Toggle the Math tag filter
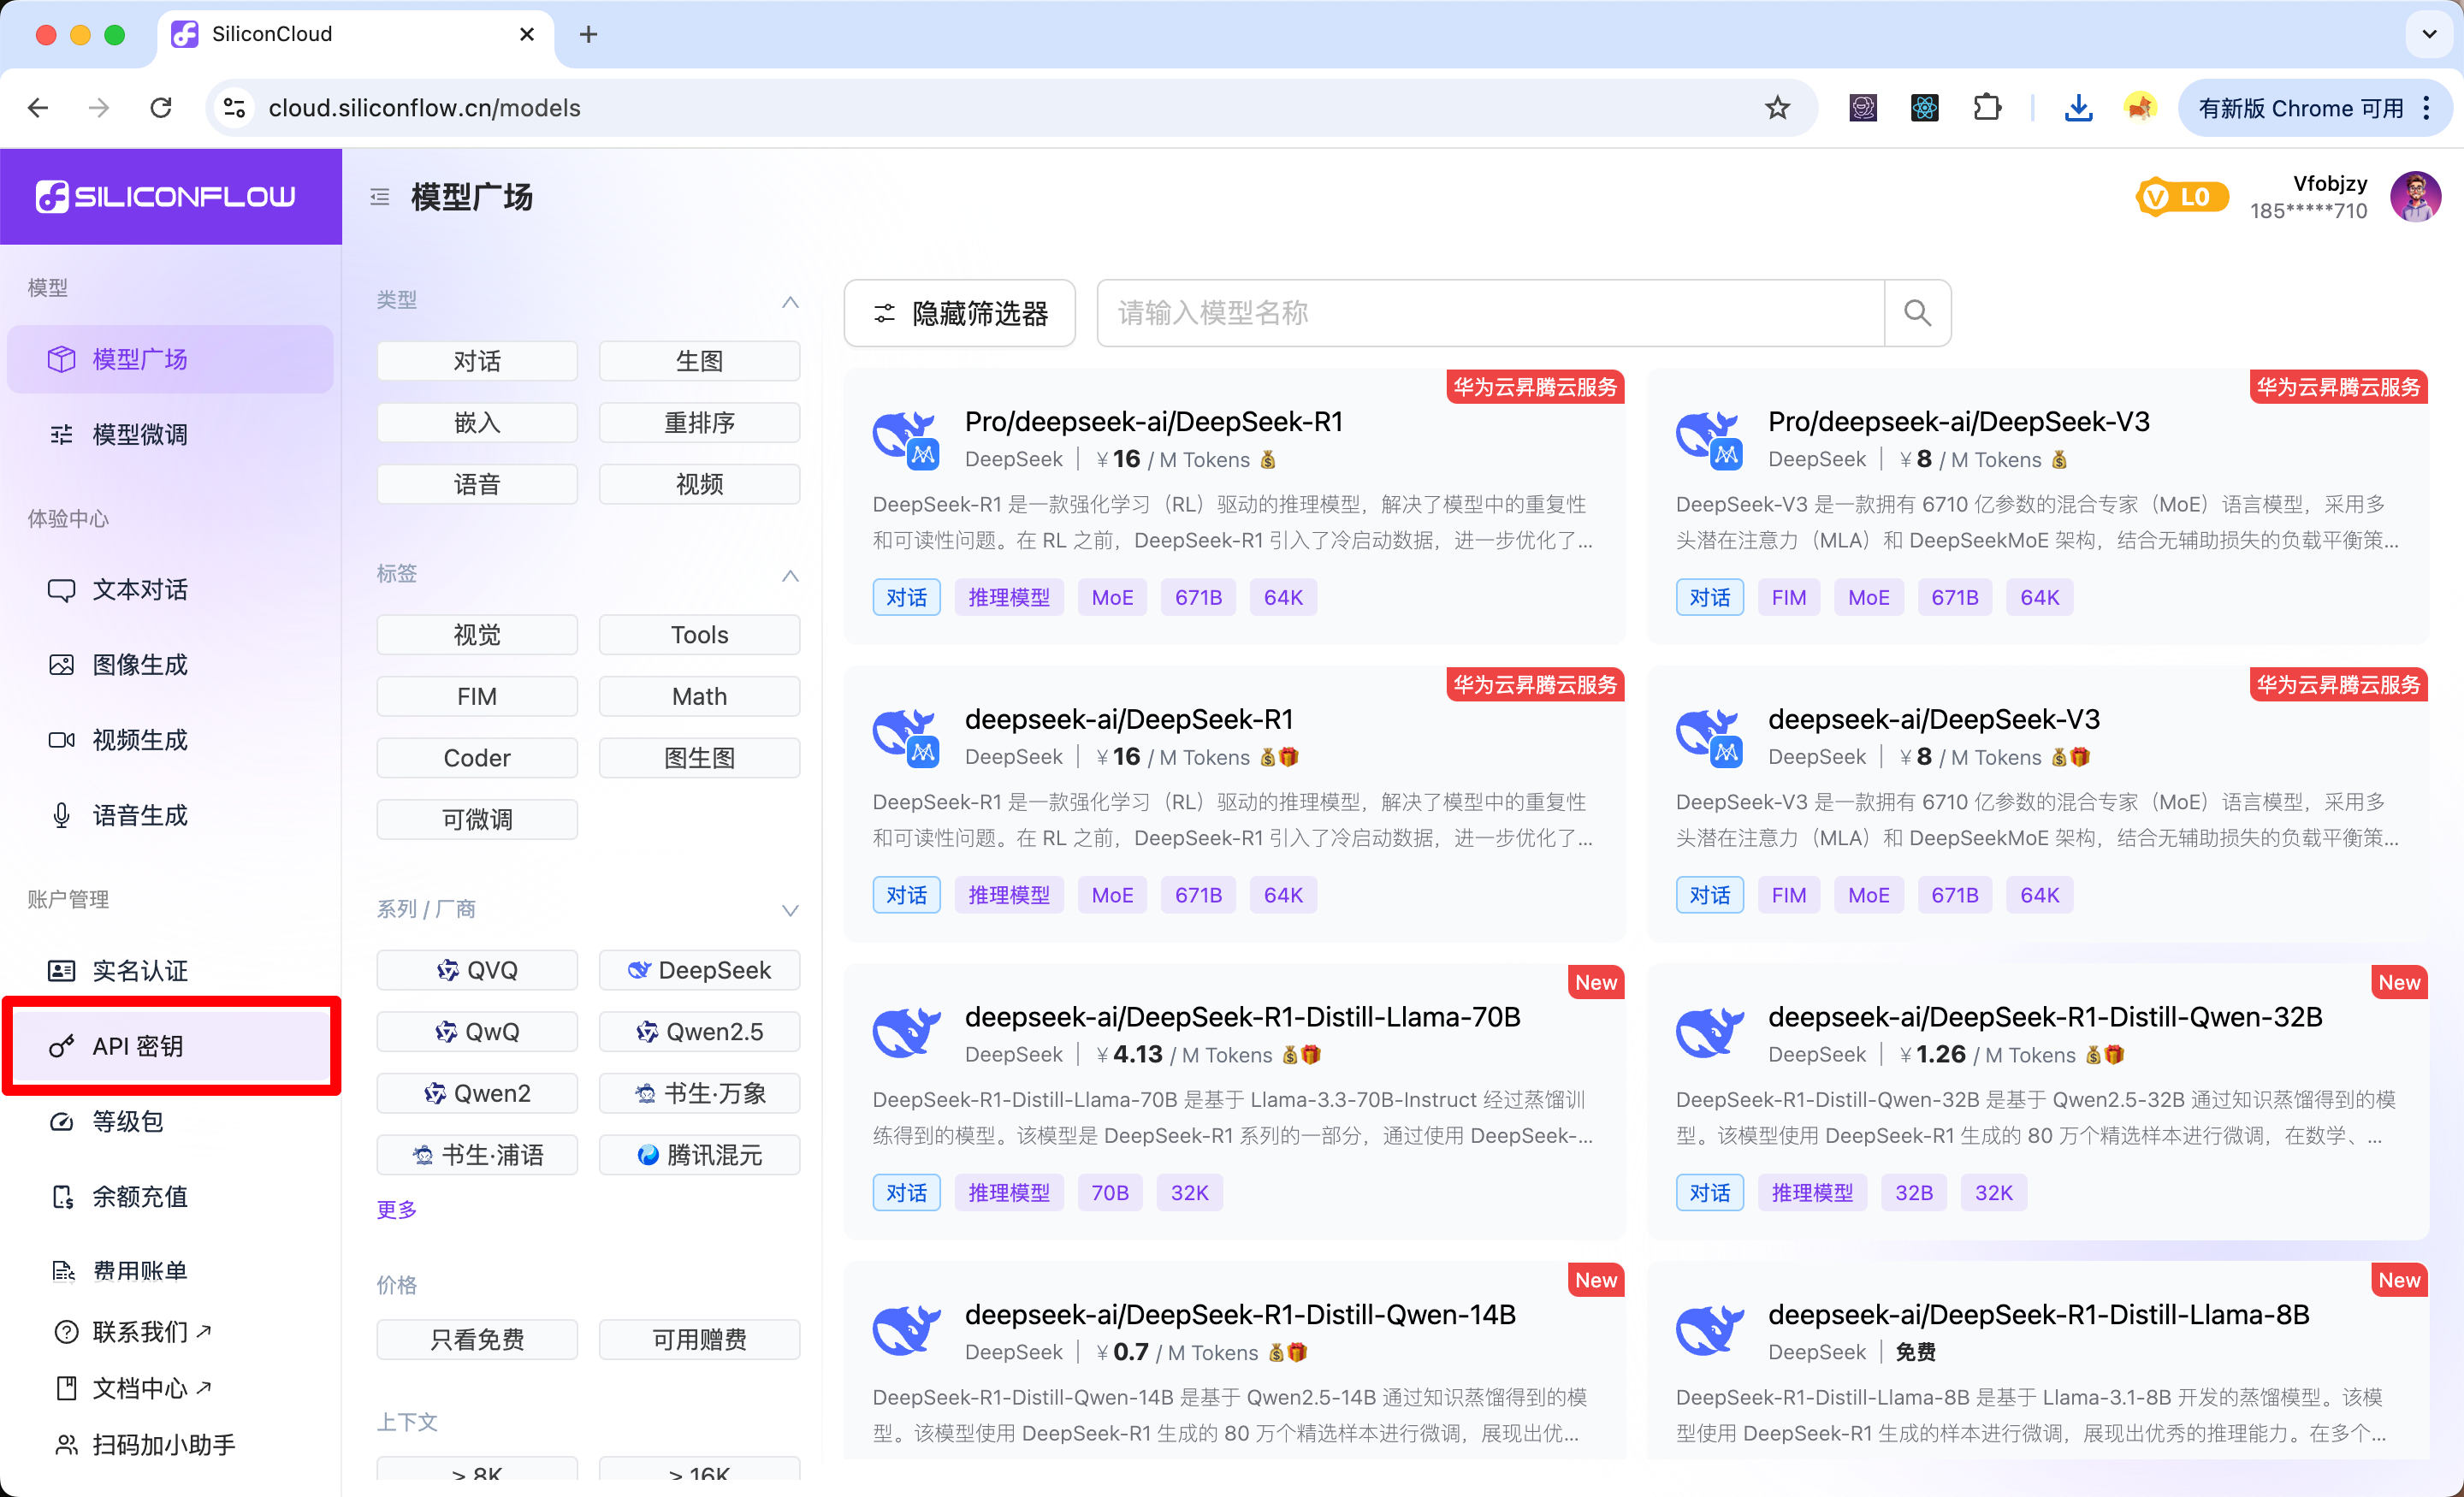 (x=699, y=697)
